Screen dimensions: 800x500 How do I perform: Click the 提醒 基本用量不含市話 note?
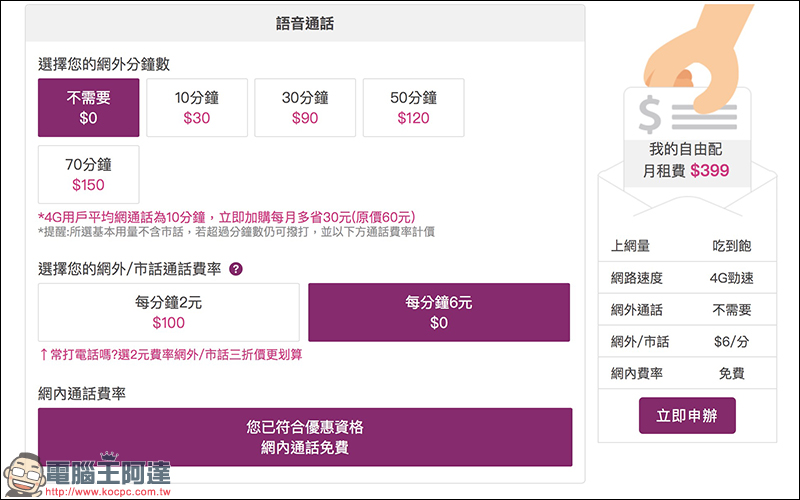pyautogui.click(x=236, y=232)
